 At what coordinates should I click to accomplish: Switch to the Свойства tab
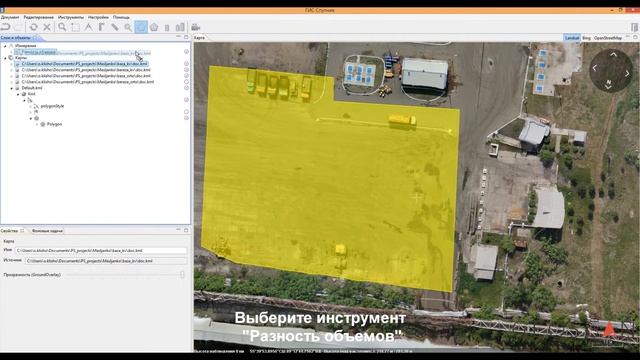click(9, 231)
